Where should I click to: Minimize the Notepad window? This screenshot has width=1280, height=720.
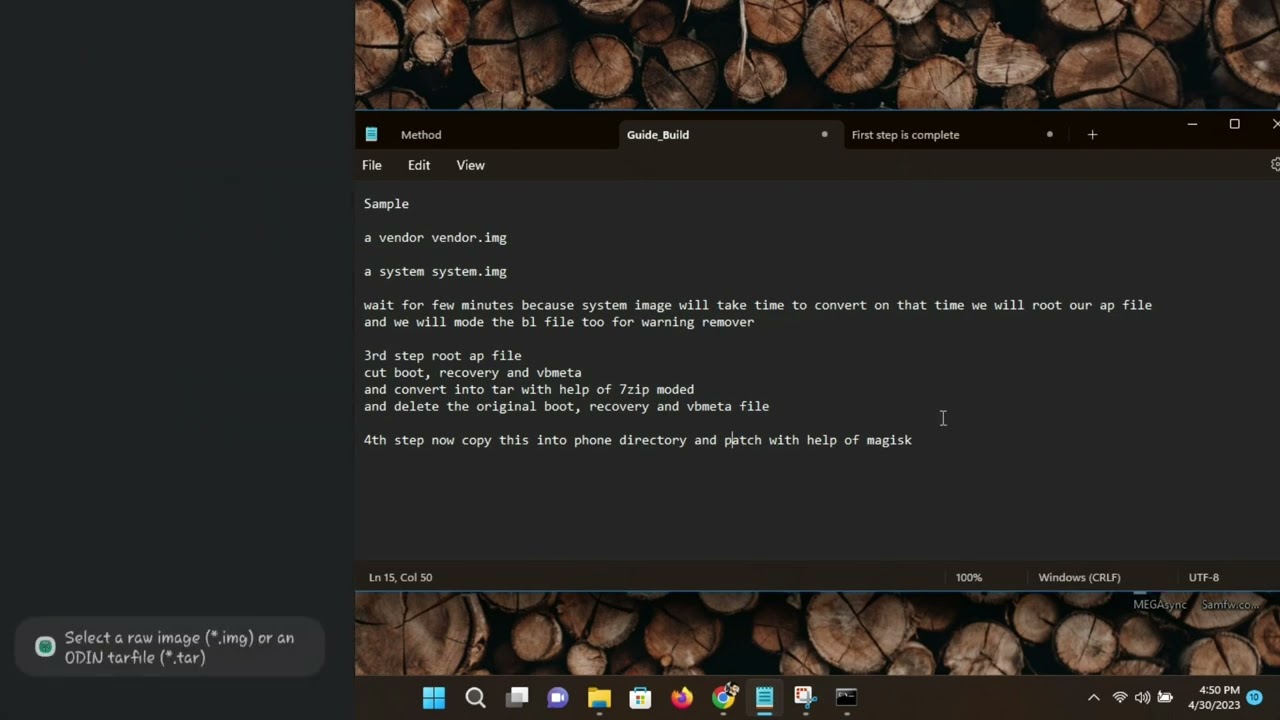click(x=1192, y=124)
